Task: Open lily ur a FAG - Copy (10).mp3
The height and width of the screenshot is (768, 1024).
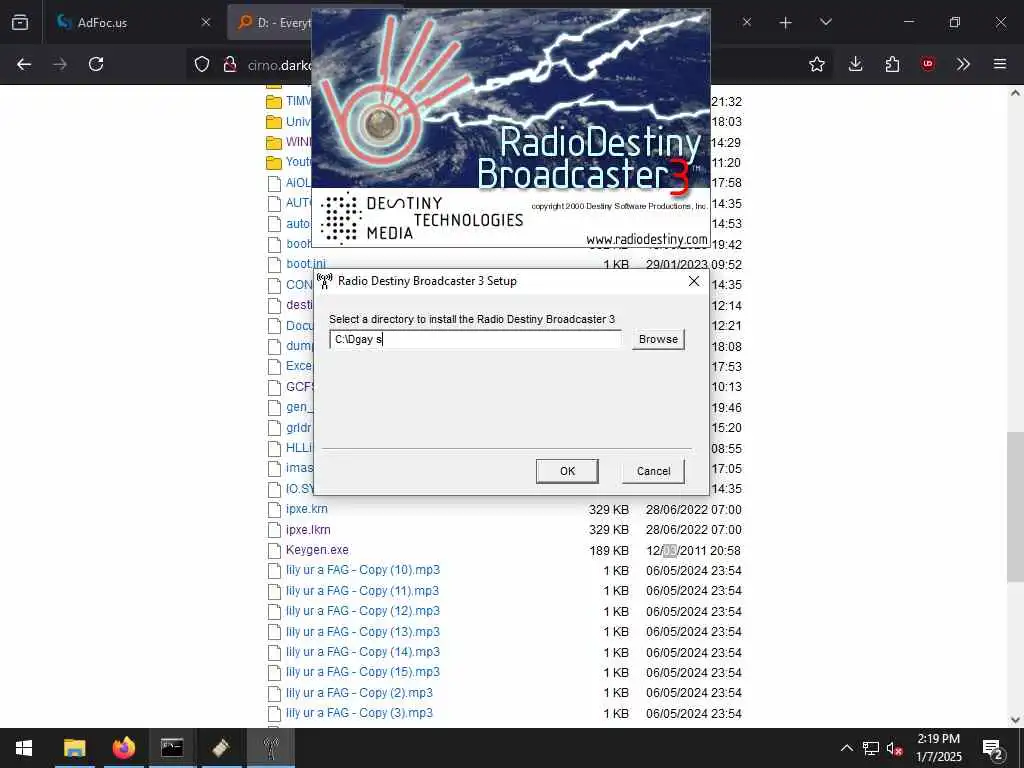Action: (362, 570)
